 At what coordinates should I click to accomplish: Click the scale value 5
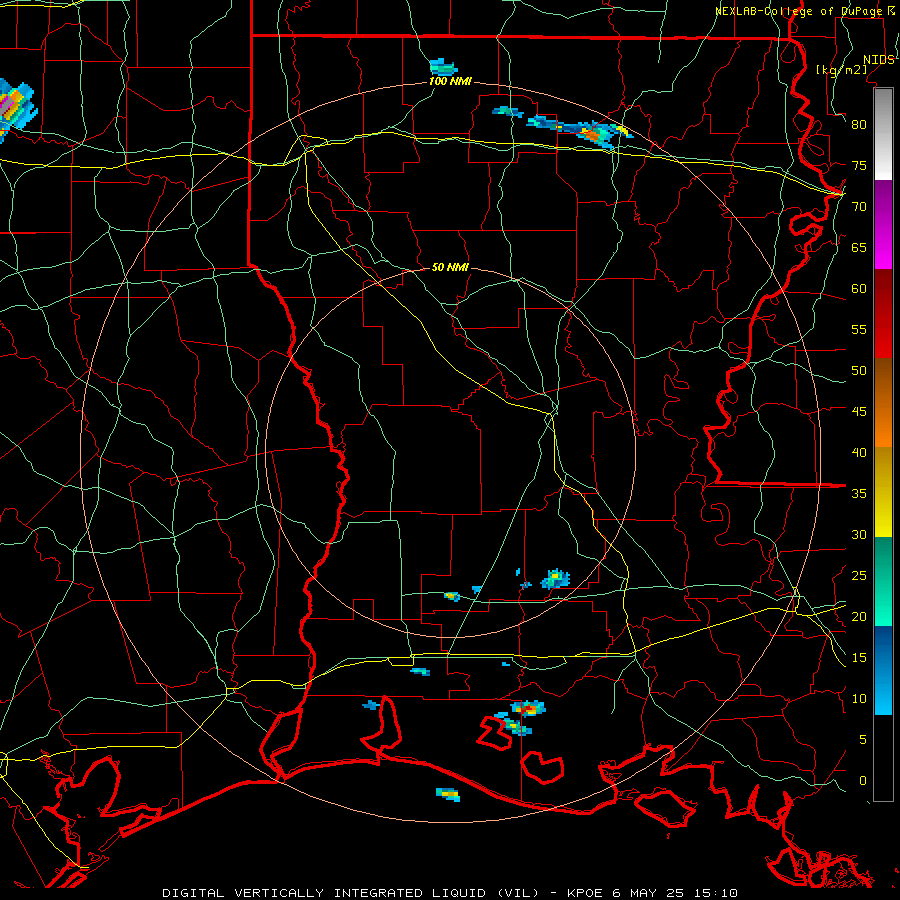click(863, 740)
